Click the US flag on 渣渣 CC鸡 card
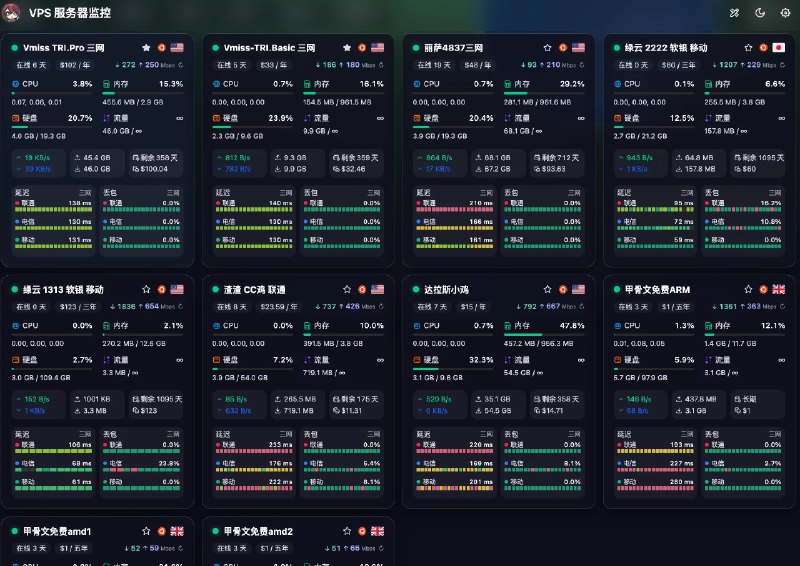The image size is (800, 566). [x=378, y=289]
